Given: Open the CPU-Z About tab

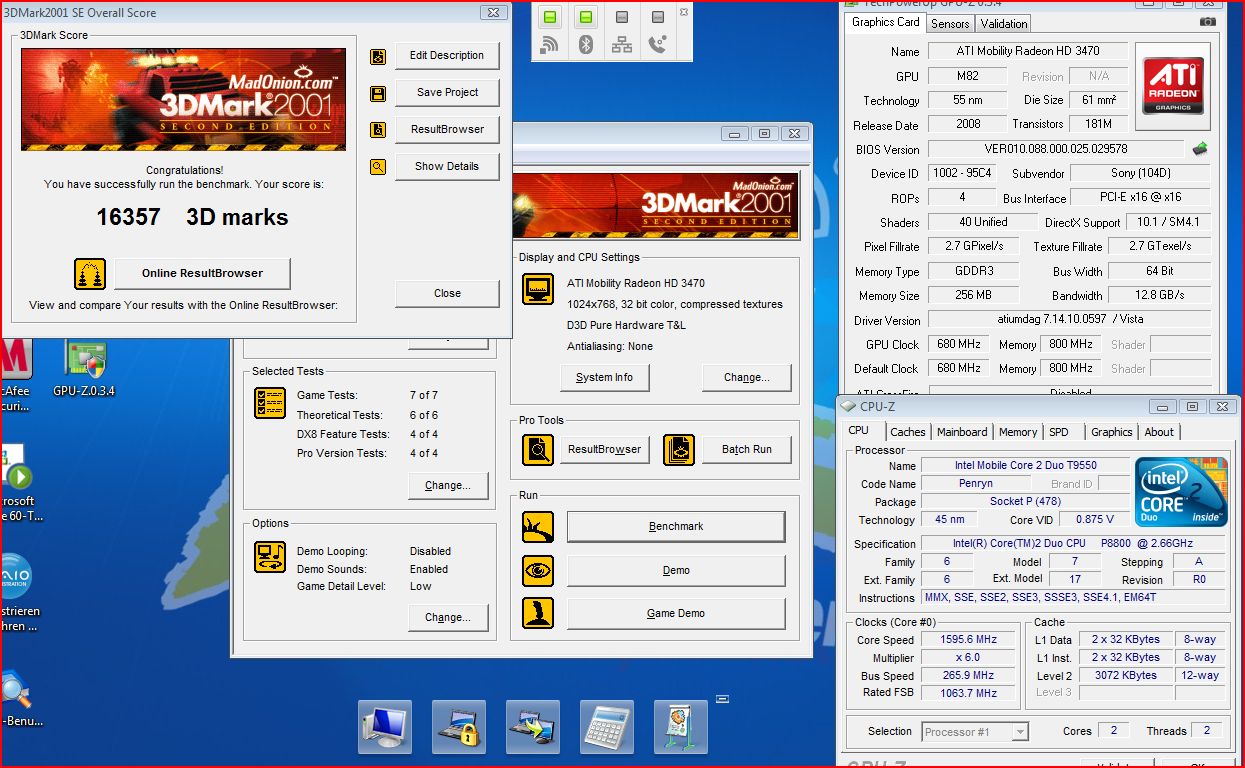Looking at the screenshot, I should pos(1159,432).
